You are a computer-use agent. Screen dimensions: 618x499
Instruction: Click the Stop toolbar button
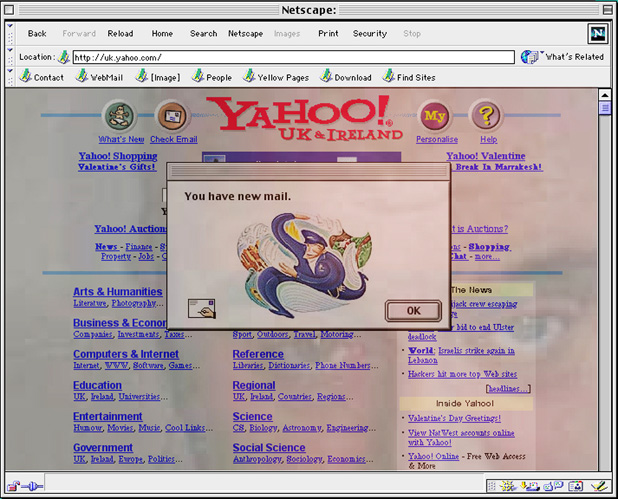click(412, 34)
